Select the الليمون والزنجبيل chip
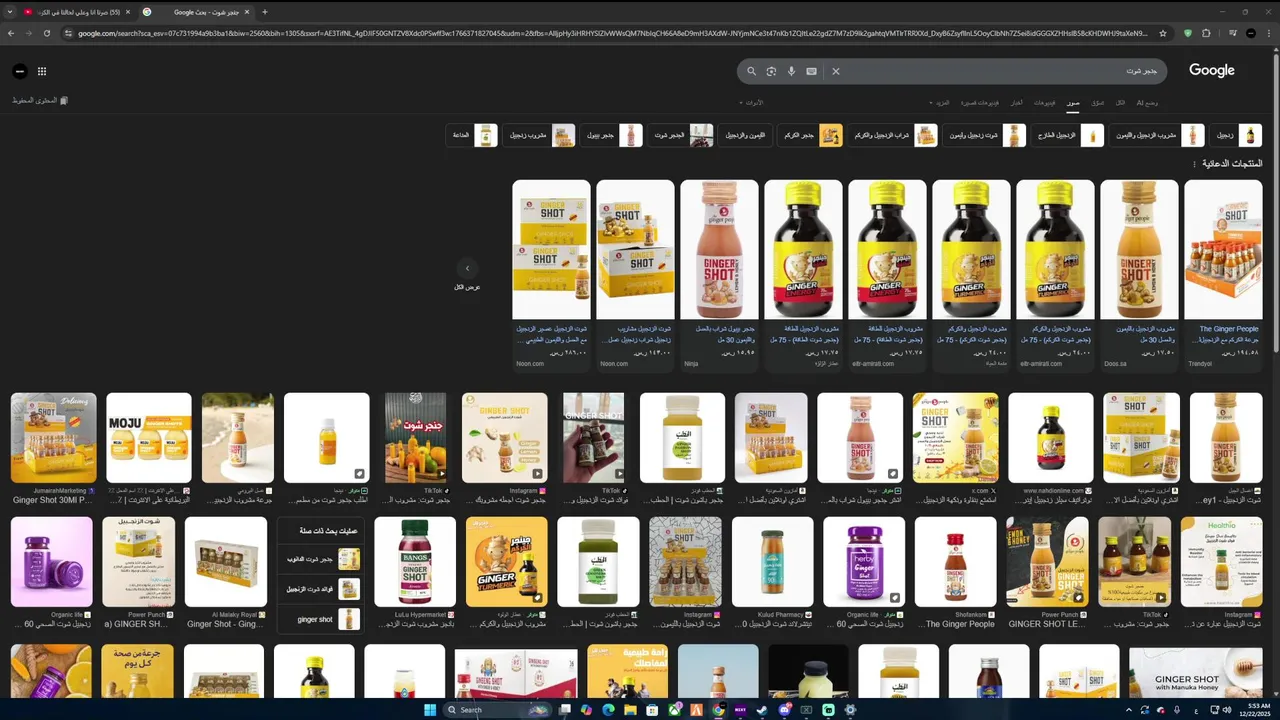The height and width of the screenshot is (720, 1280). coord(743,135)
